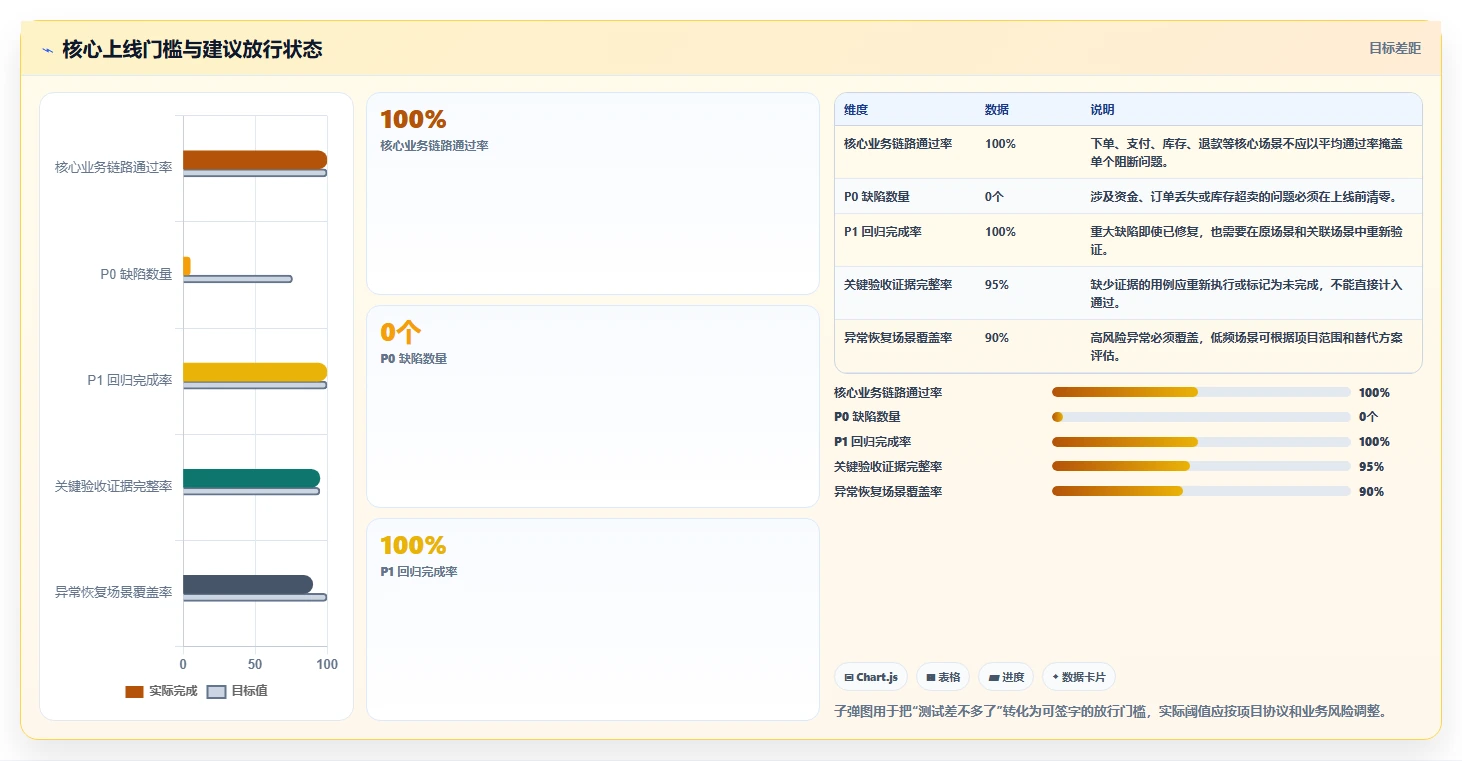Click the yellow actual bar for P1 回归完成率
The width and height of the screenshot is (1462, 761).
point(254,372)
